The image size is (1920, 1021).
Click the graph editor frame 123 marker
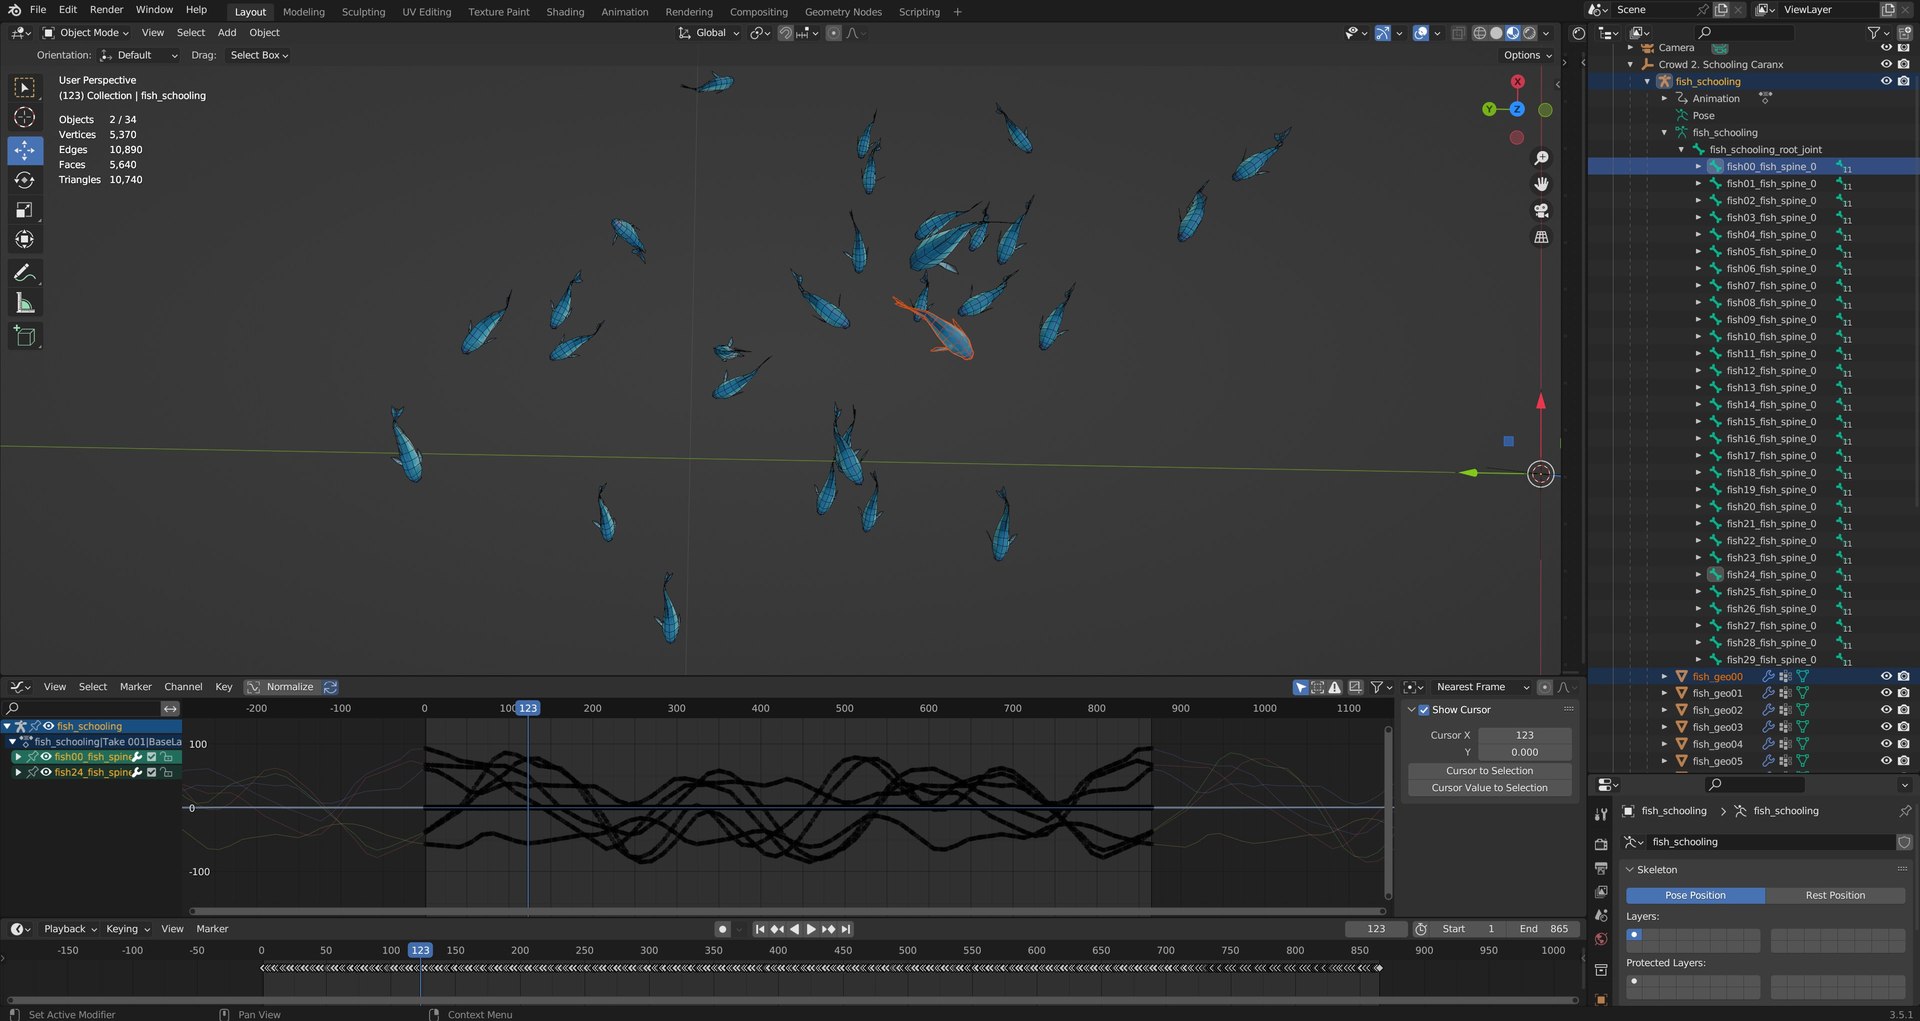[528, 708]
